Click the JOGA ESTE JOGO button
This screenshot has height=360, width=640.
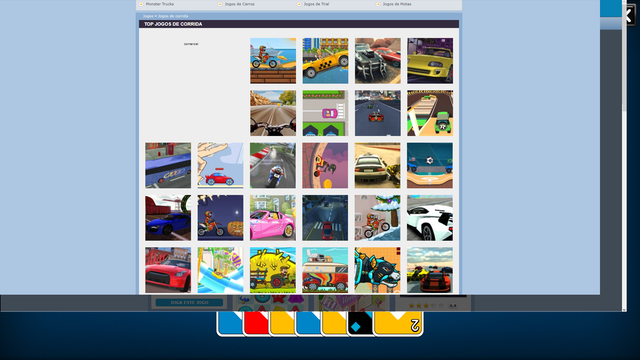[189, 302]
